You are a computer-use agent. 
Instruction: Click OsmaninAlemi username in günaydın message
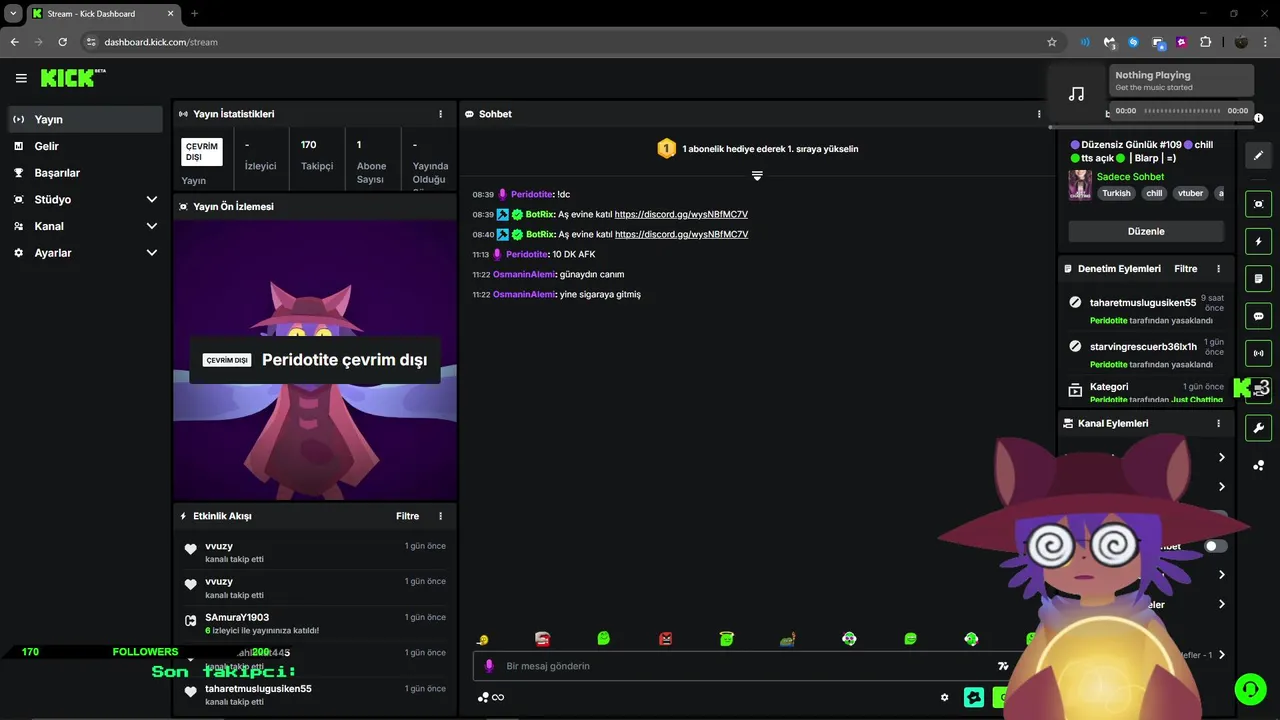524,274
